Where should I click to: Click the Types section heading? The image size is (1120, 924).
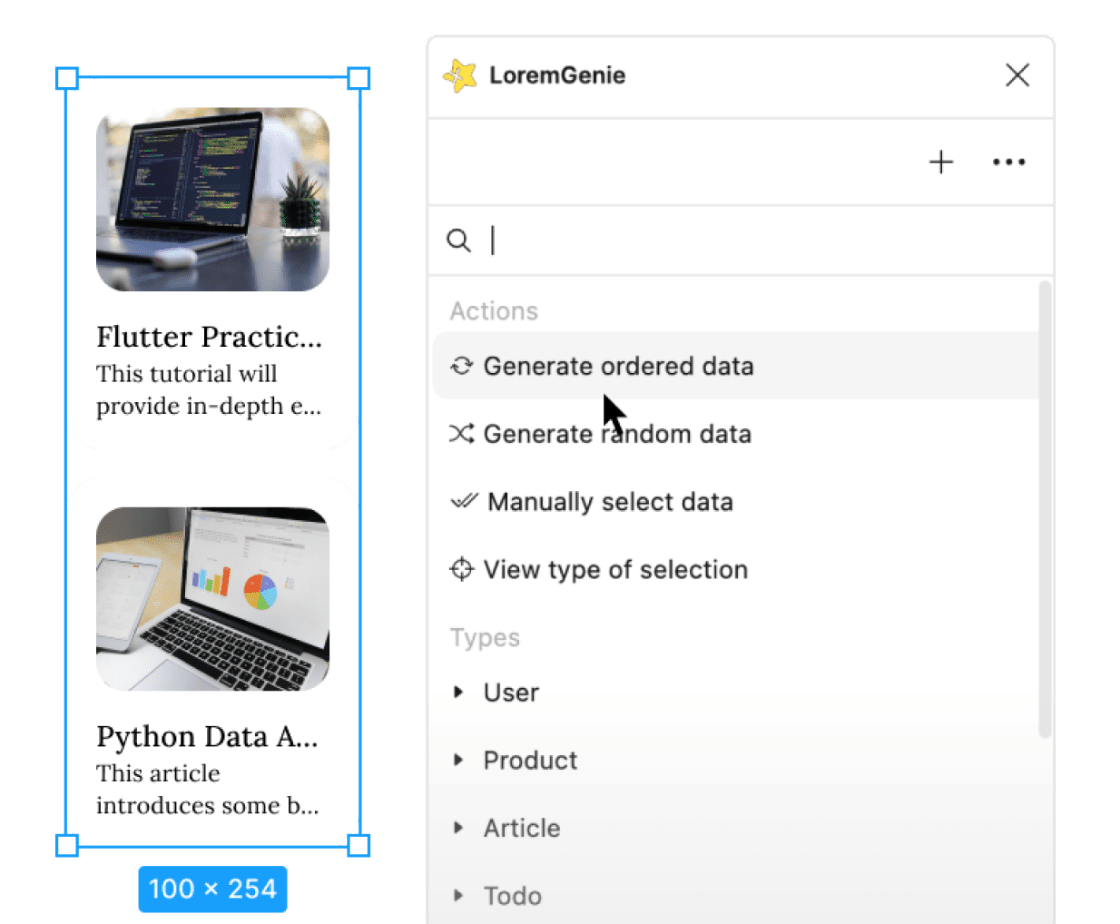pos(485,638)
